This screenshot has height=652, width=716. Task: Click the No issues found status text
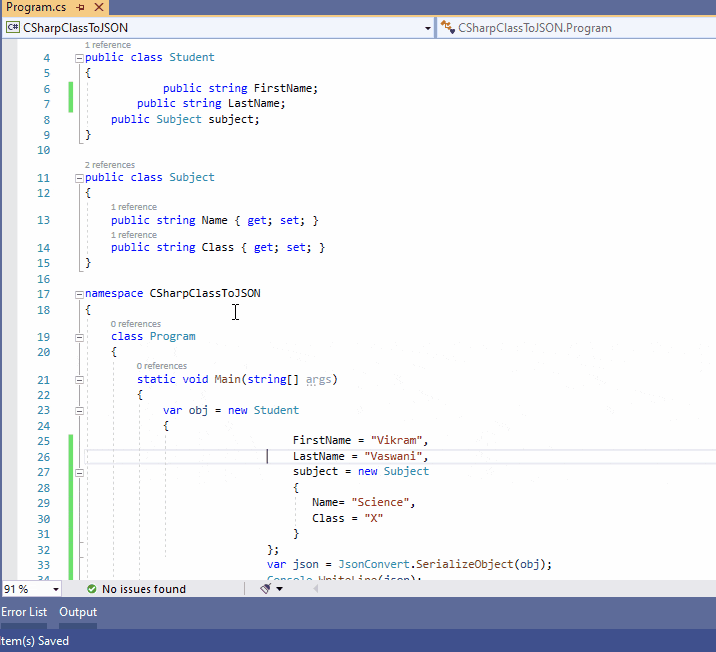pos(144,589)
